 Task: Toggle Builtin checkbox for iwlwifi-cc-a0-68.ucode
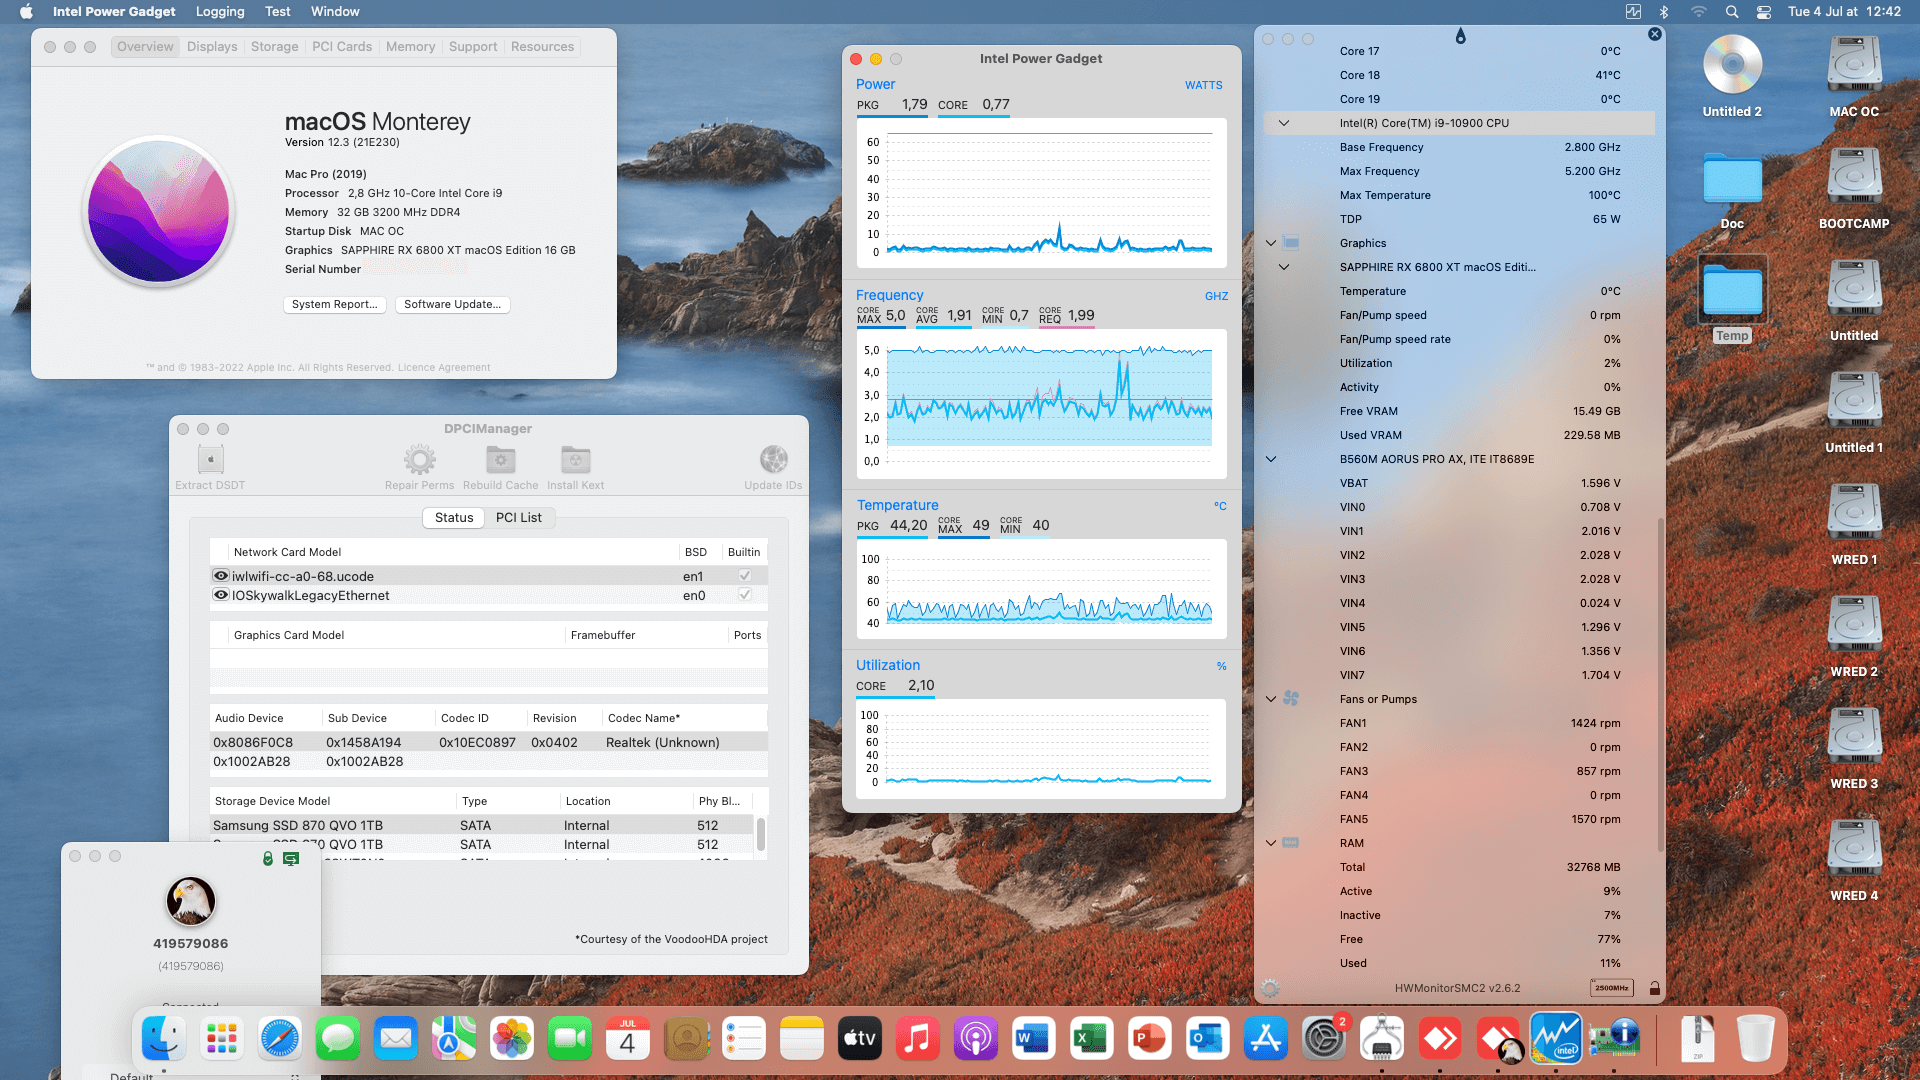[744, 576]
